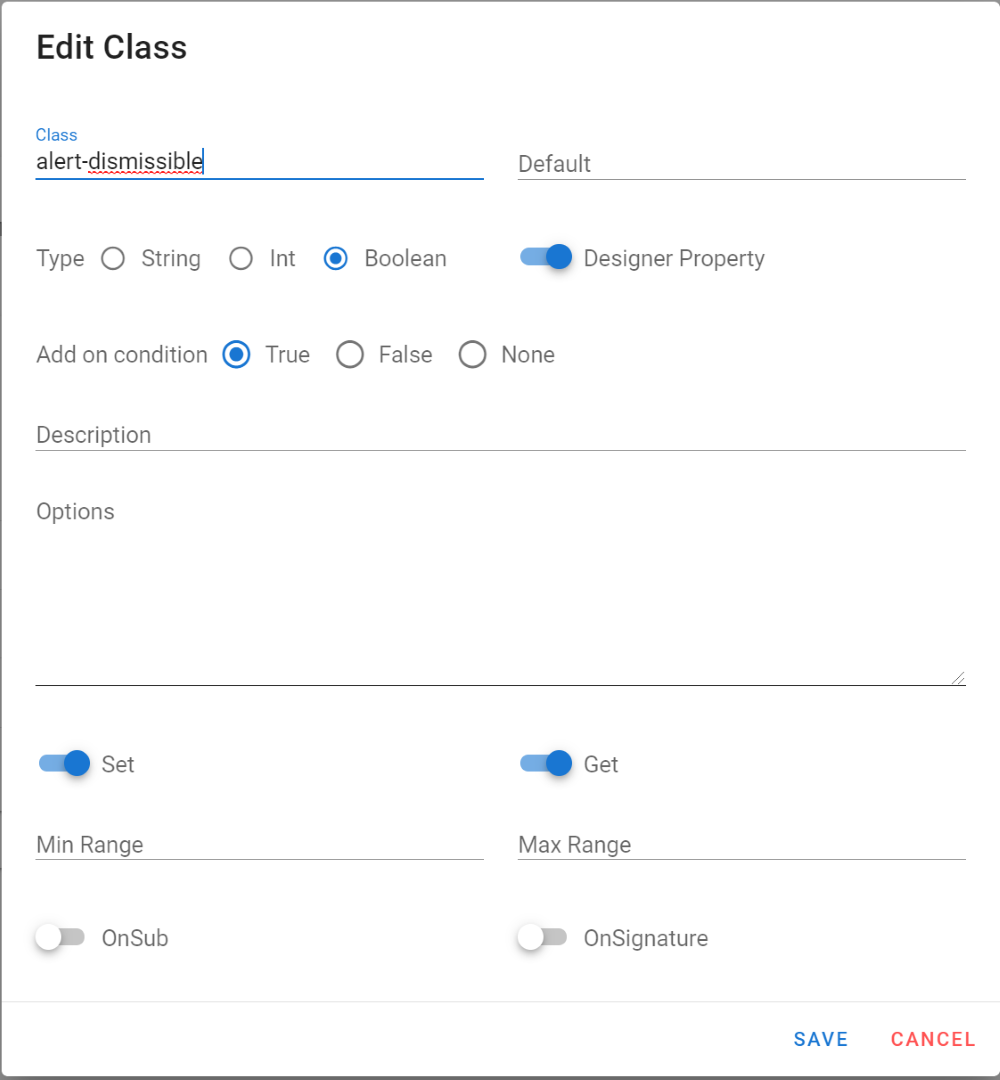
Task: Select the Int type radio button
Action: click(x=241, y=259)
